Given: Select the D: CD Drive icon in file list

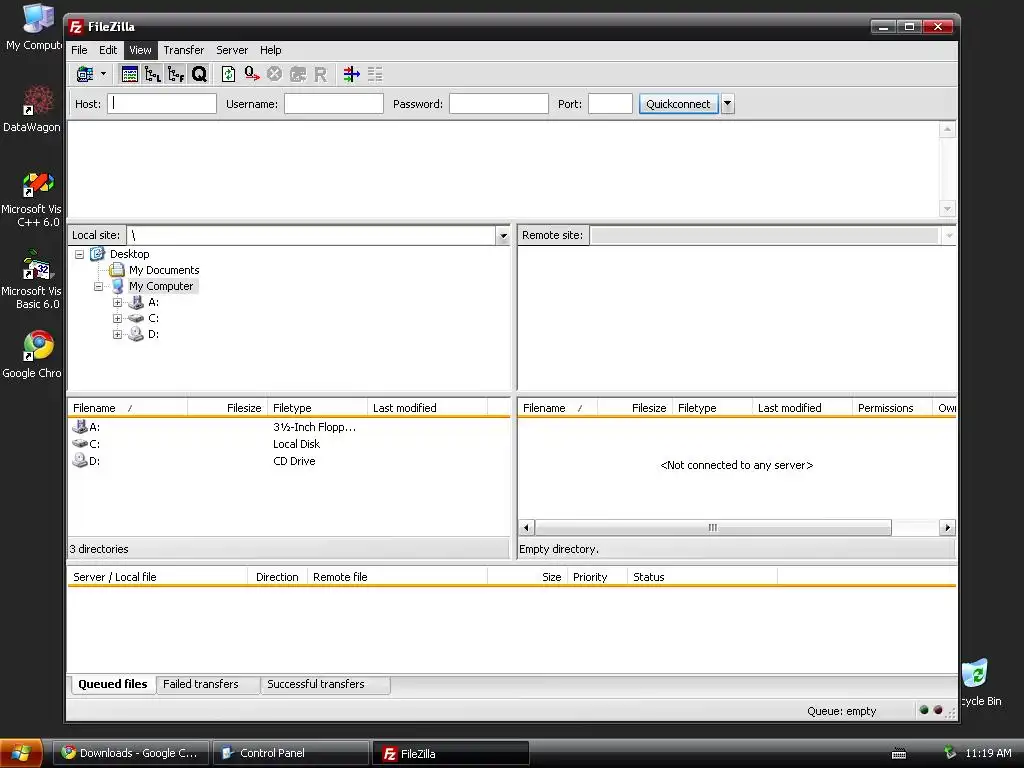Looking at the screenshot, I should (80, 460).
